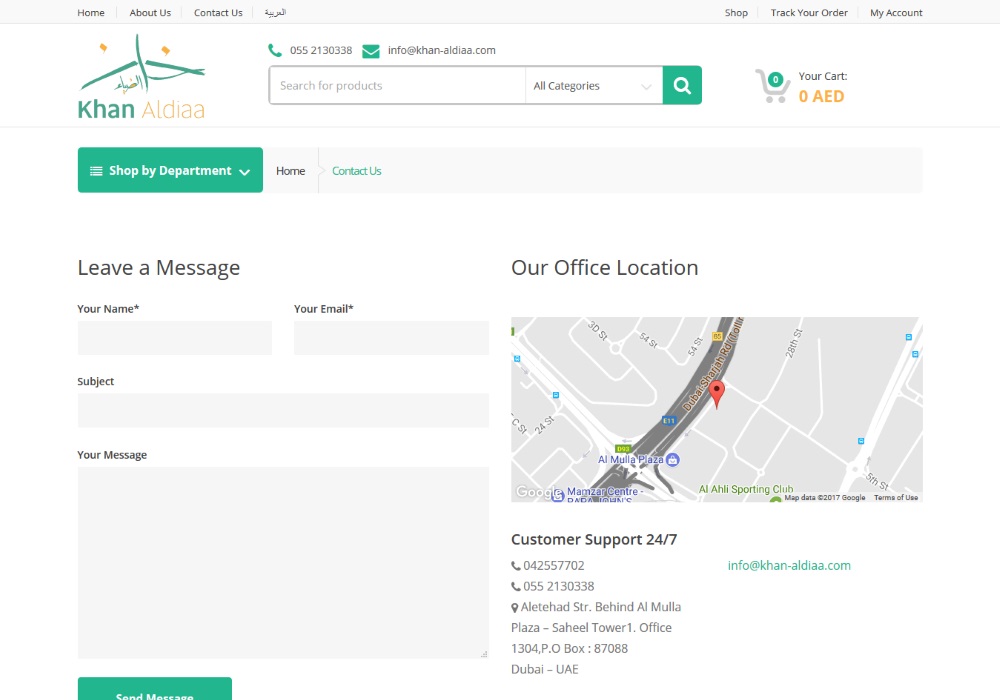This screenshot has height=700, width=1000.
Task: Click the Subject input field
Action: (283, 411)
